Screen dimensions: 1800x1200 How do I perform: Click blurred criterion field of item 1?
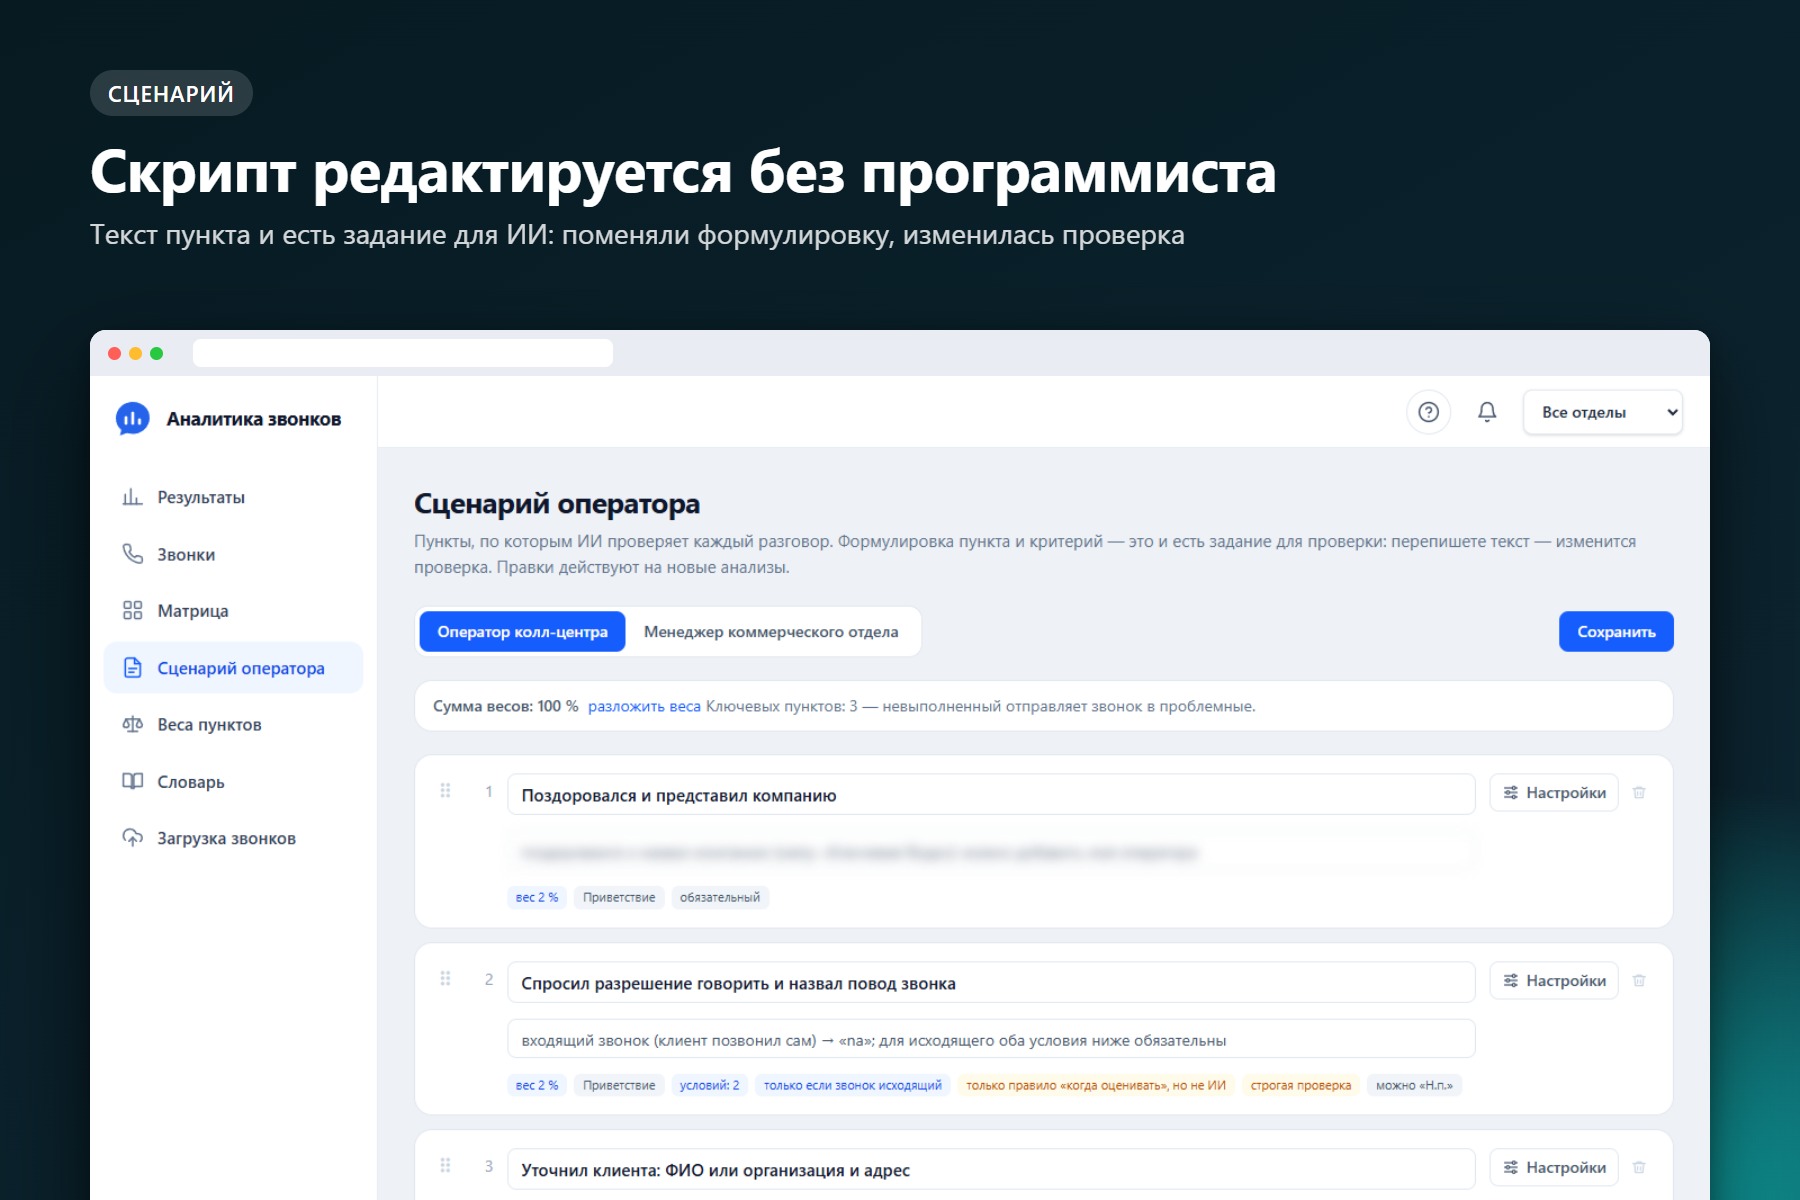(991, 853)
